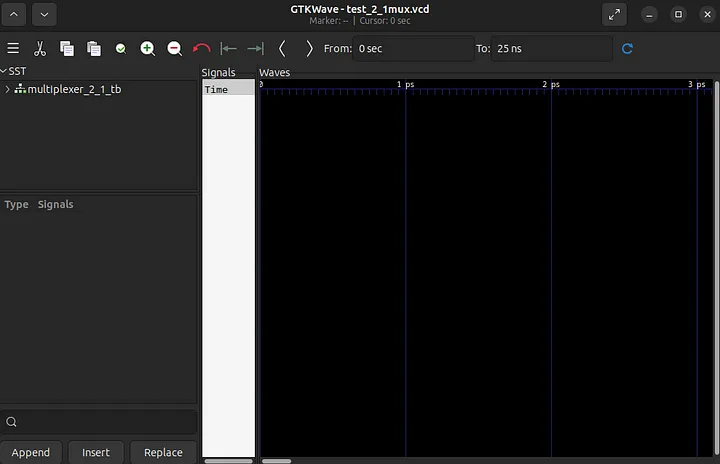
Task: Click the 1 ps timeline marker
Action: (405, 85)
